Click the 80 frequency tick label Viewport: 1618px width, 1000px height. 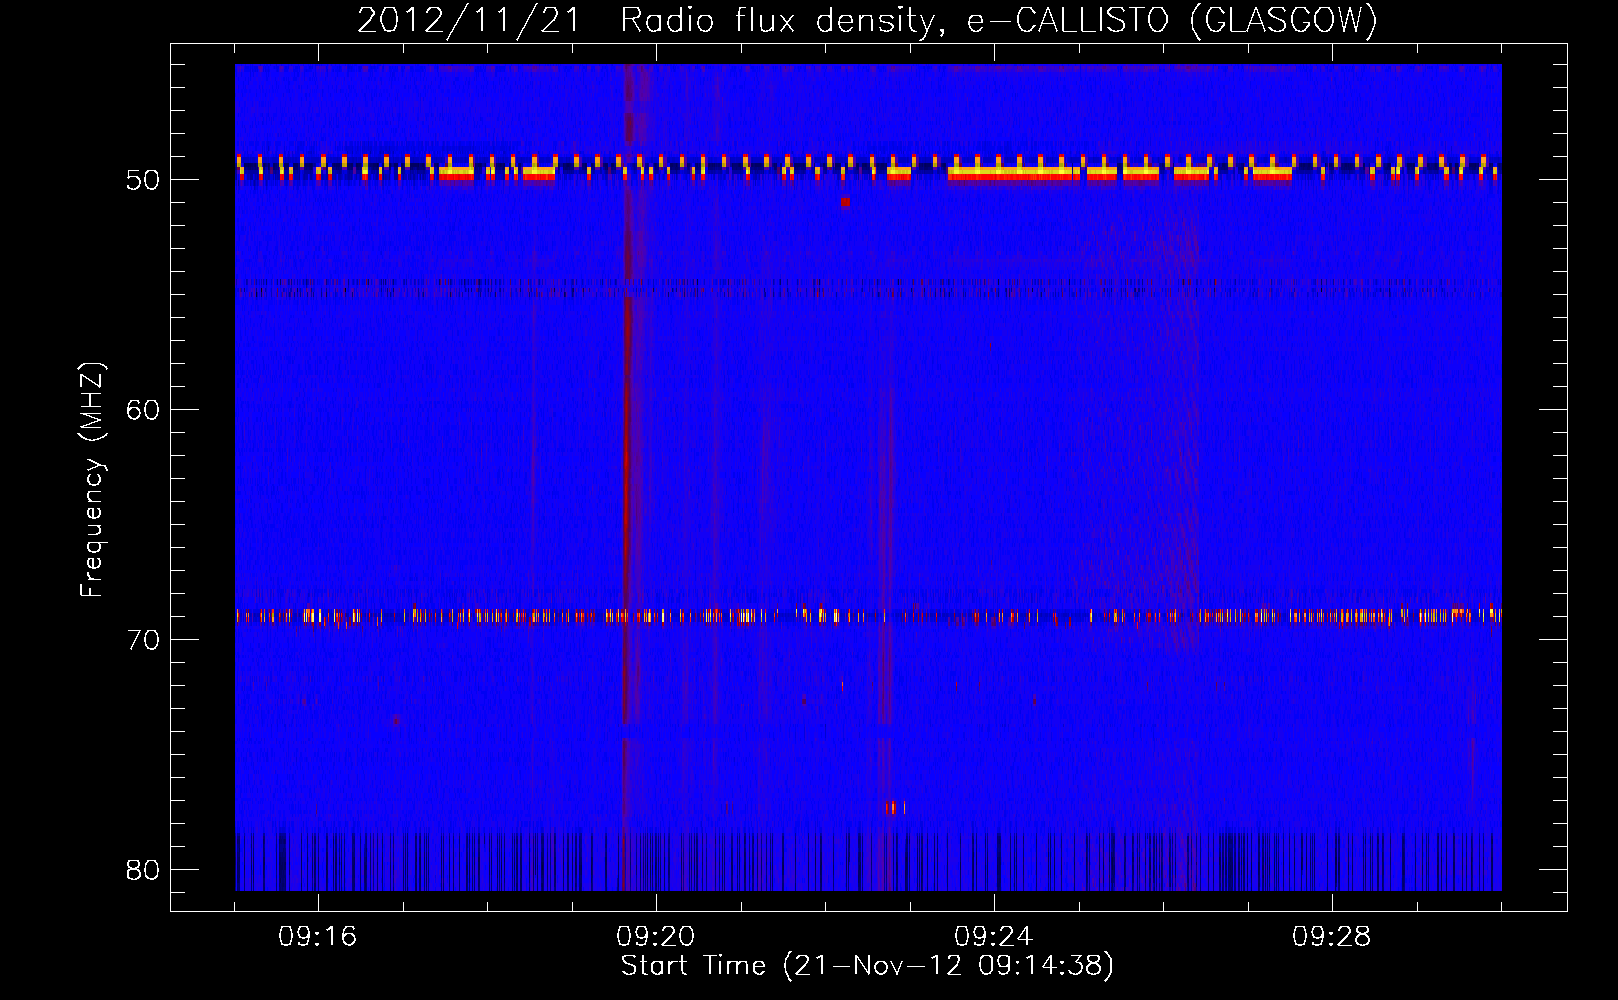(144, 870)
